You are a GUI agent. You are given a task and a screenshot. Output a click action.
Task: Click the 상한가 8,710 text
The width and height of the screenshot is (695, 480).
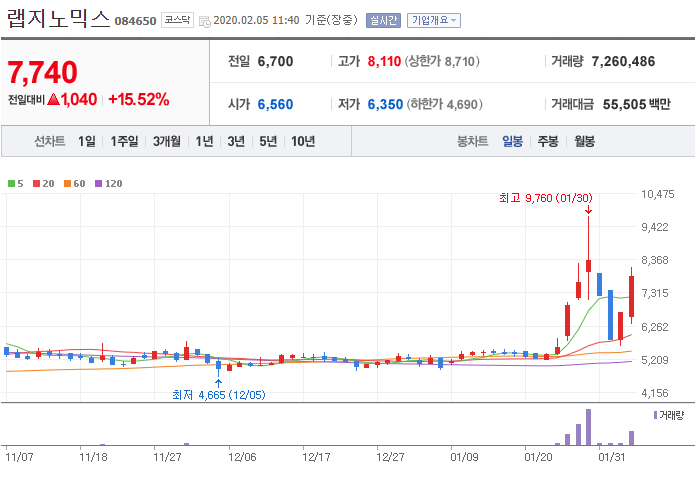point(442,61)
